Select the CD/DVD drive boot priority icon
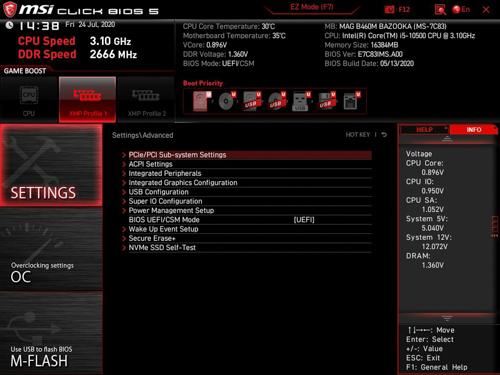This screenshot has height=375, width=500. (227, 101)
